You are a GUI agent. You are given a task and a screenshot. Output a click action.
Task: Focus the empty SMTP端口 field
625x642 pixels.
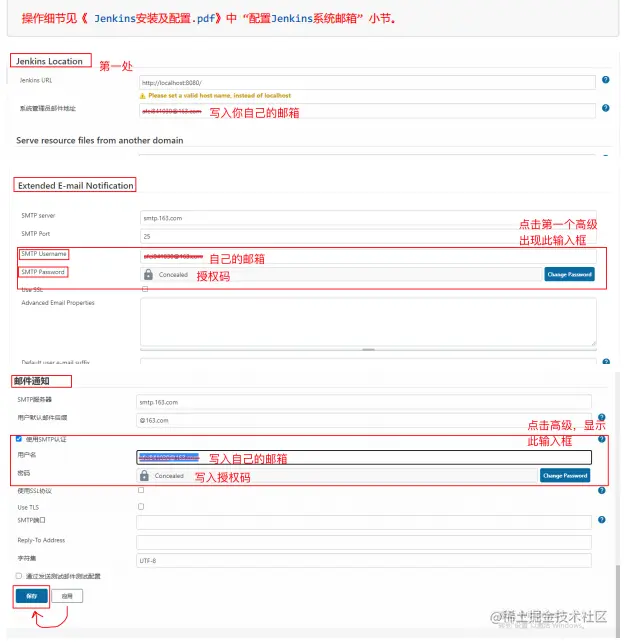[364, 522]
